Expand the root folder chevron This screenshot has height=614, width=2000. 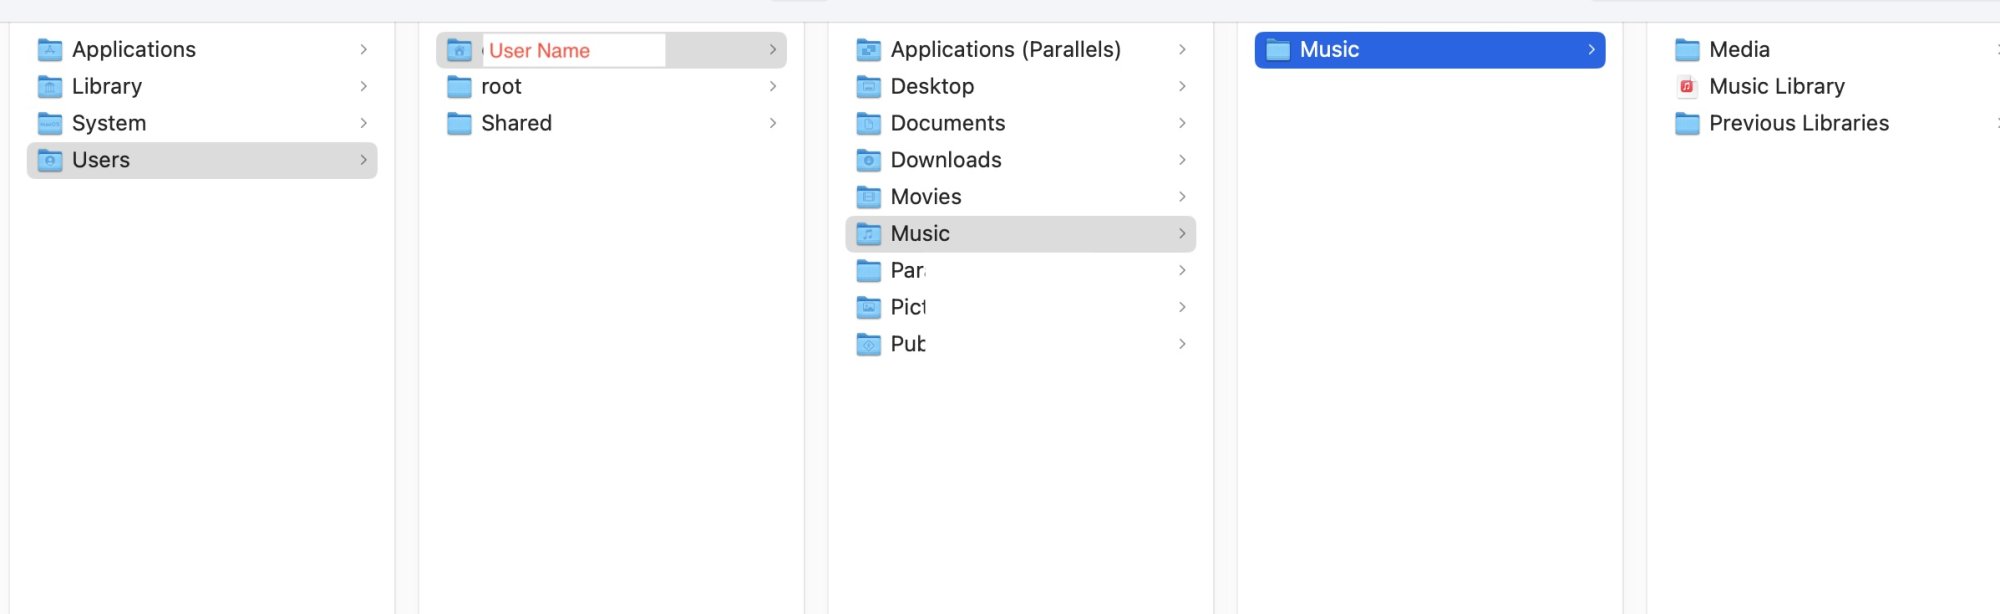(x=773, y=87)
